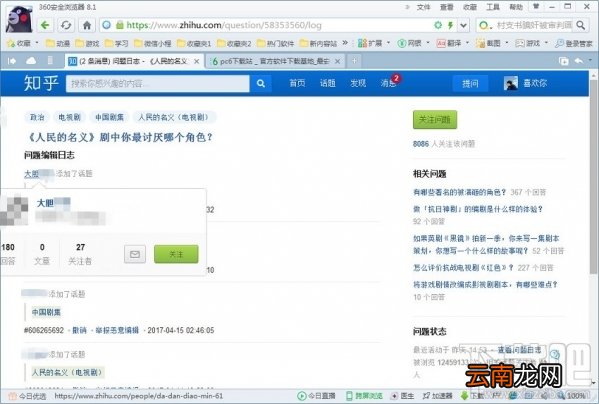Open the 收藏夹2 bookmark folder
The width and height of the screenshot is (599, 404).
234,43
